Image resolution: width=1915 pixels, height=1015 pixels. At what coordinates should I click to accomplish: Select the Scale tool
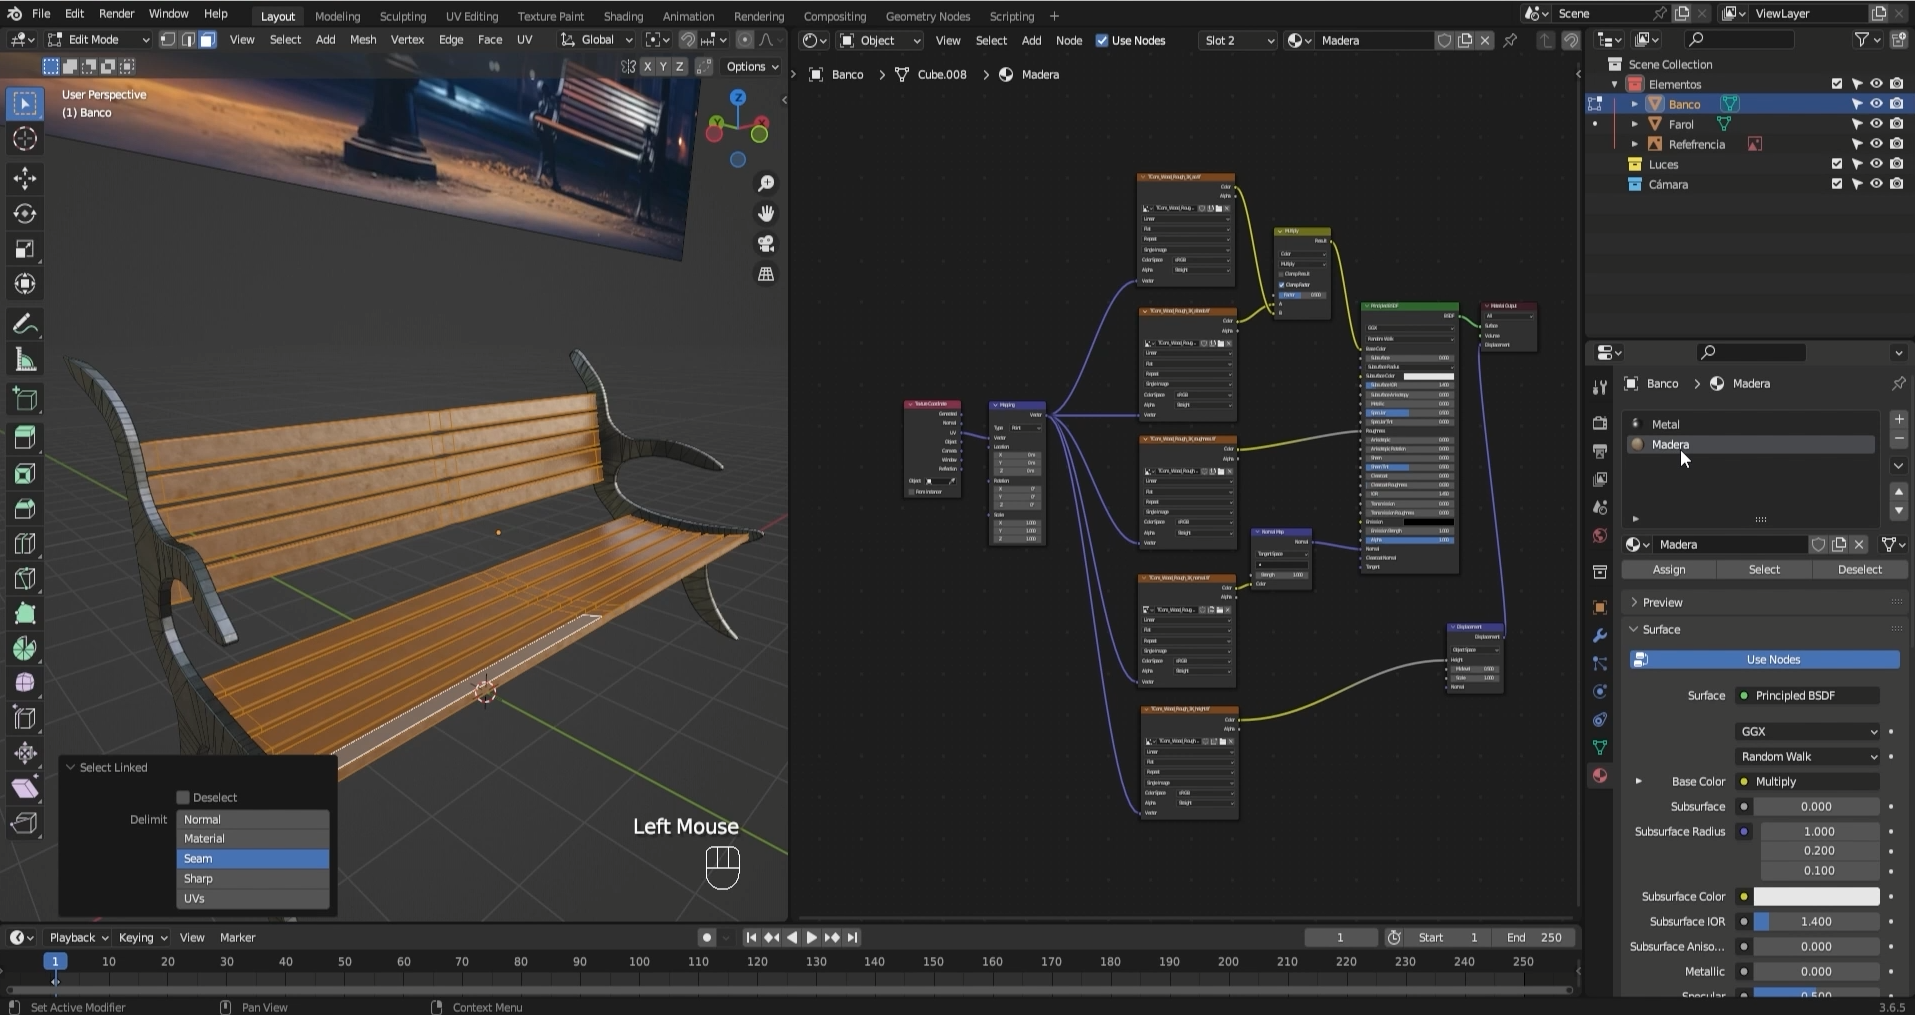tap(25, 249)
